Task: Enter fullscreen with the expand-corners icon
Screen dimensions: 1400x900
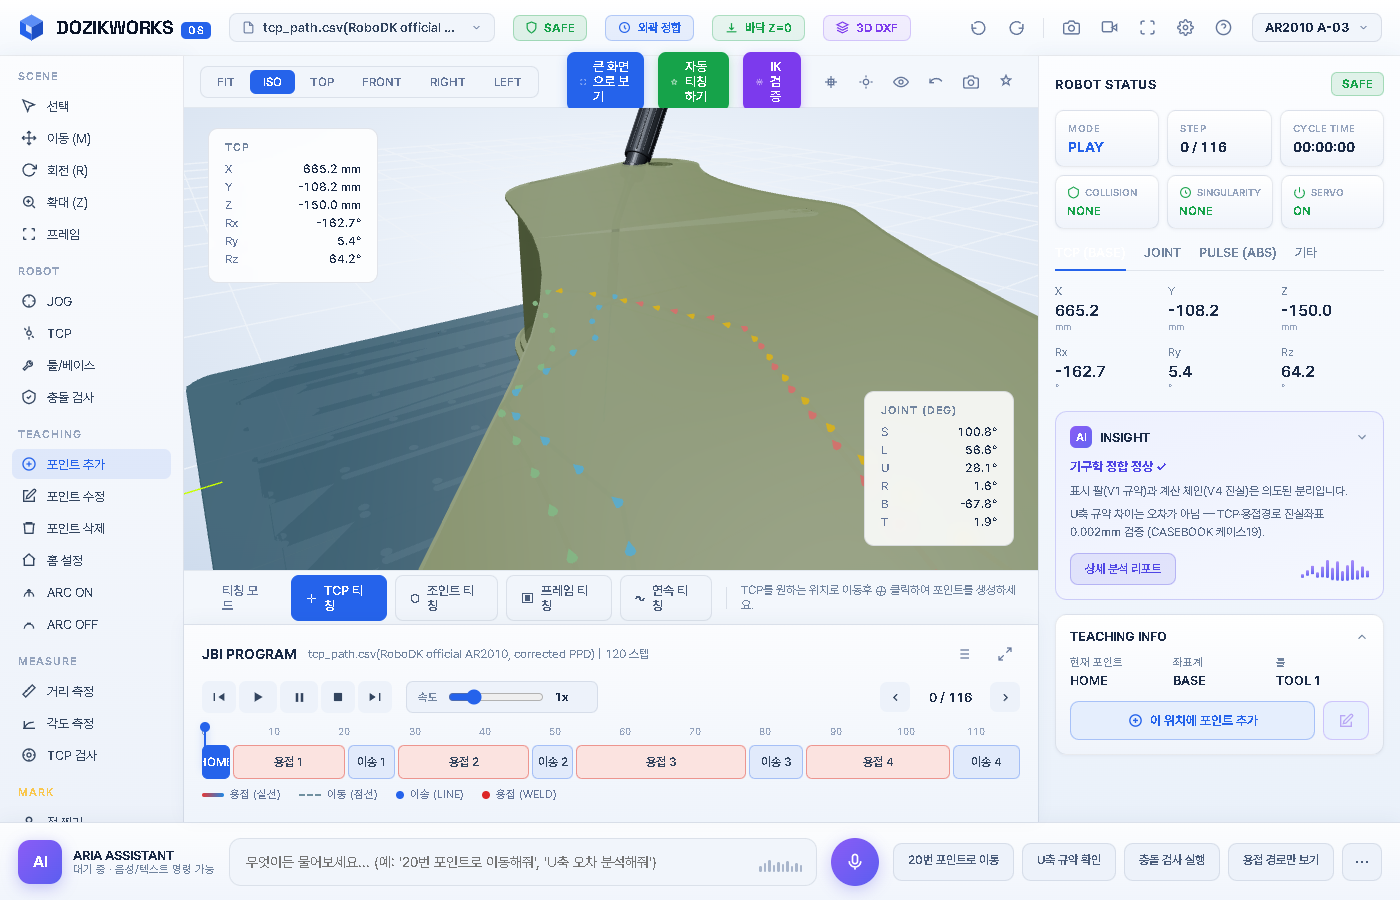Action: (1147, 28)
